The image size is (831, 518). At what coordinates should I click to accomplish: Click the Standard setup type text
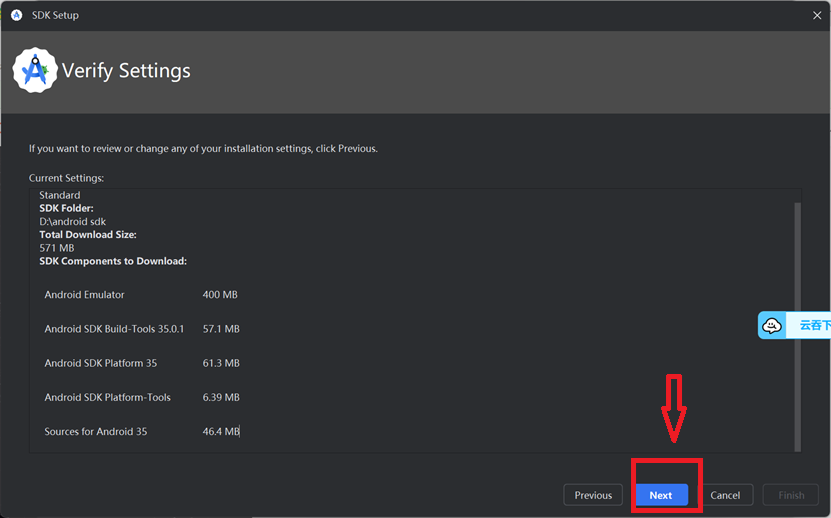click(60, 195)
